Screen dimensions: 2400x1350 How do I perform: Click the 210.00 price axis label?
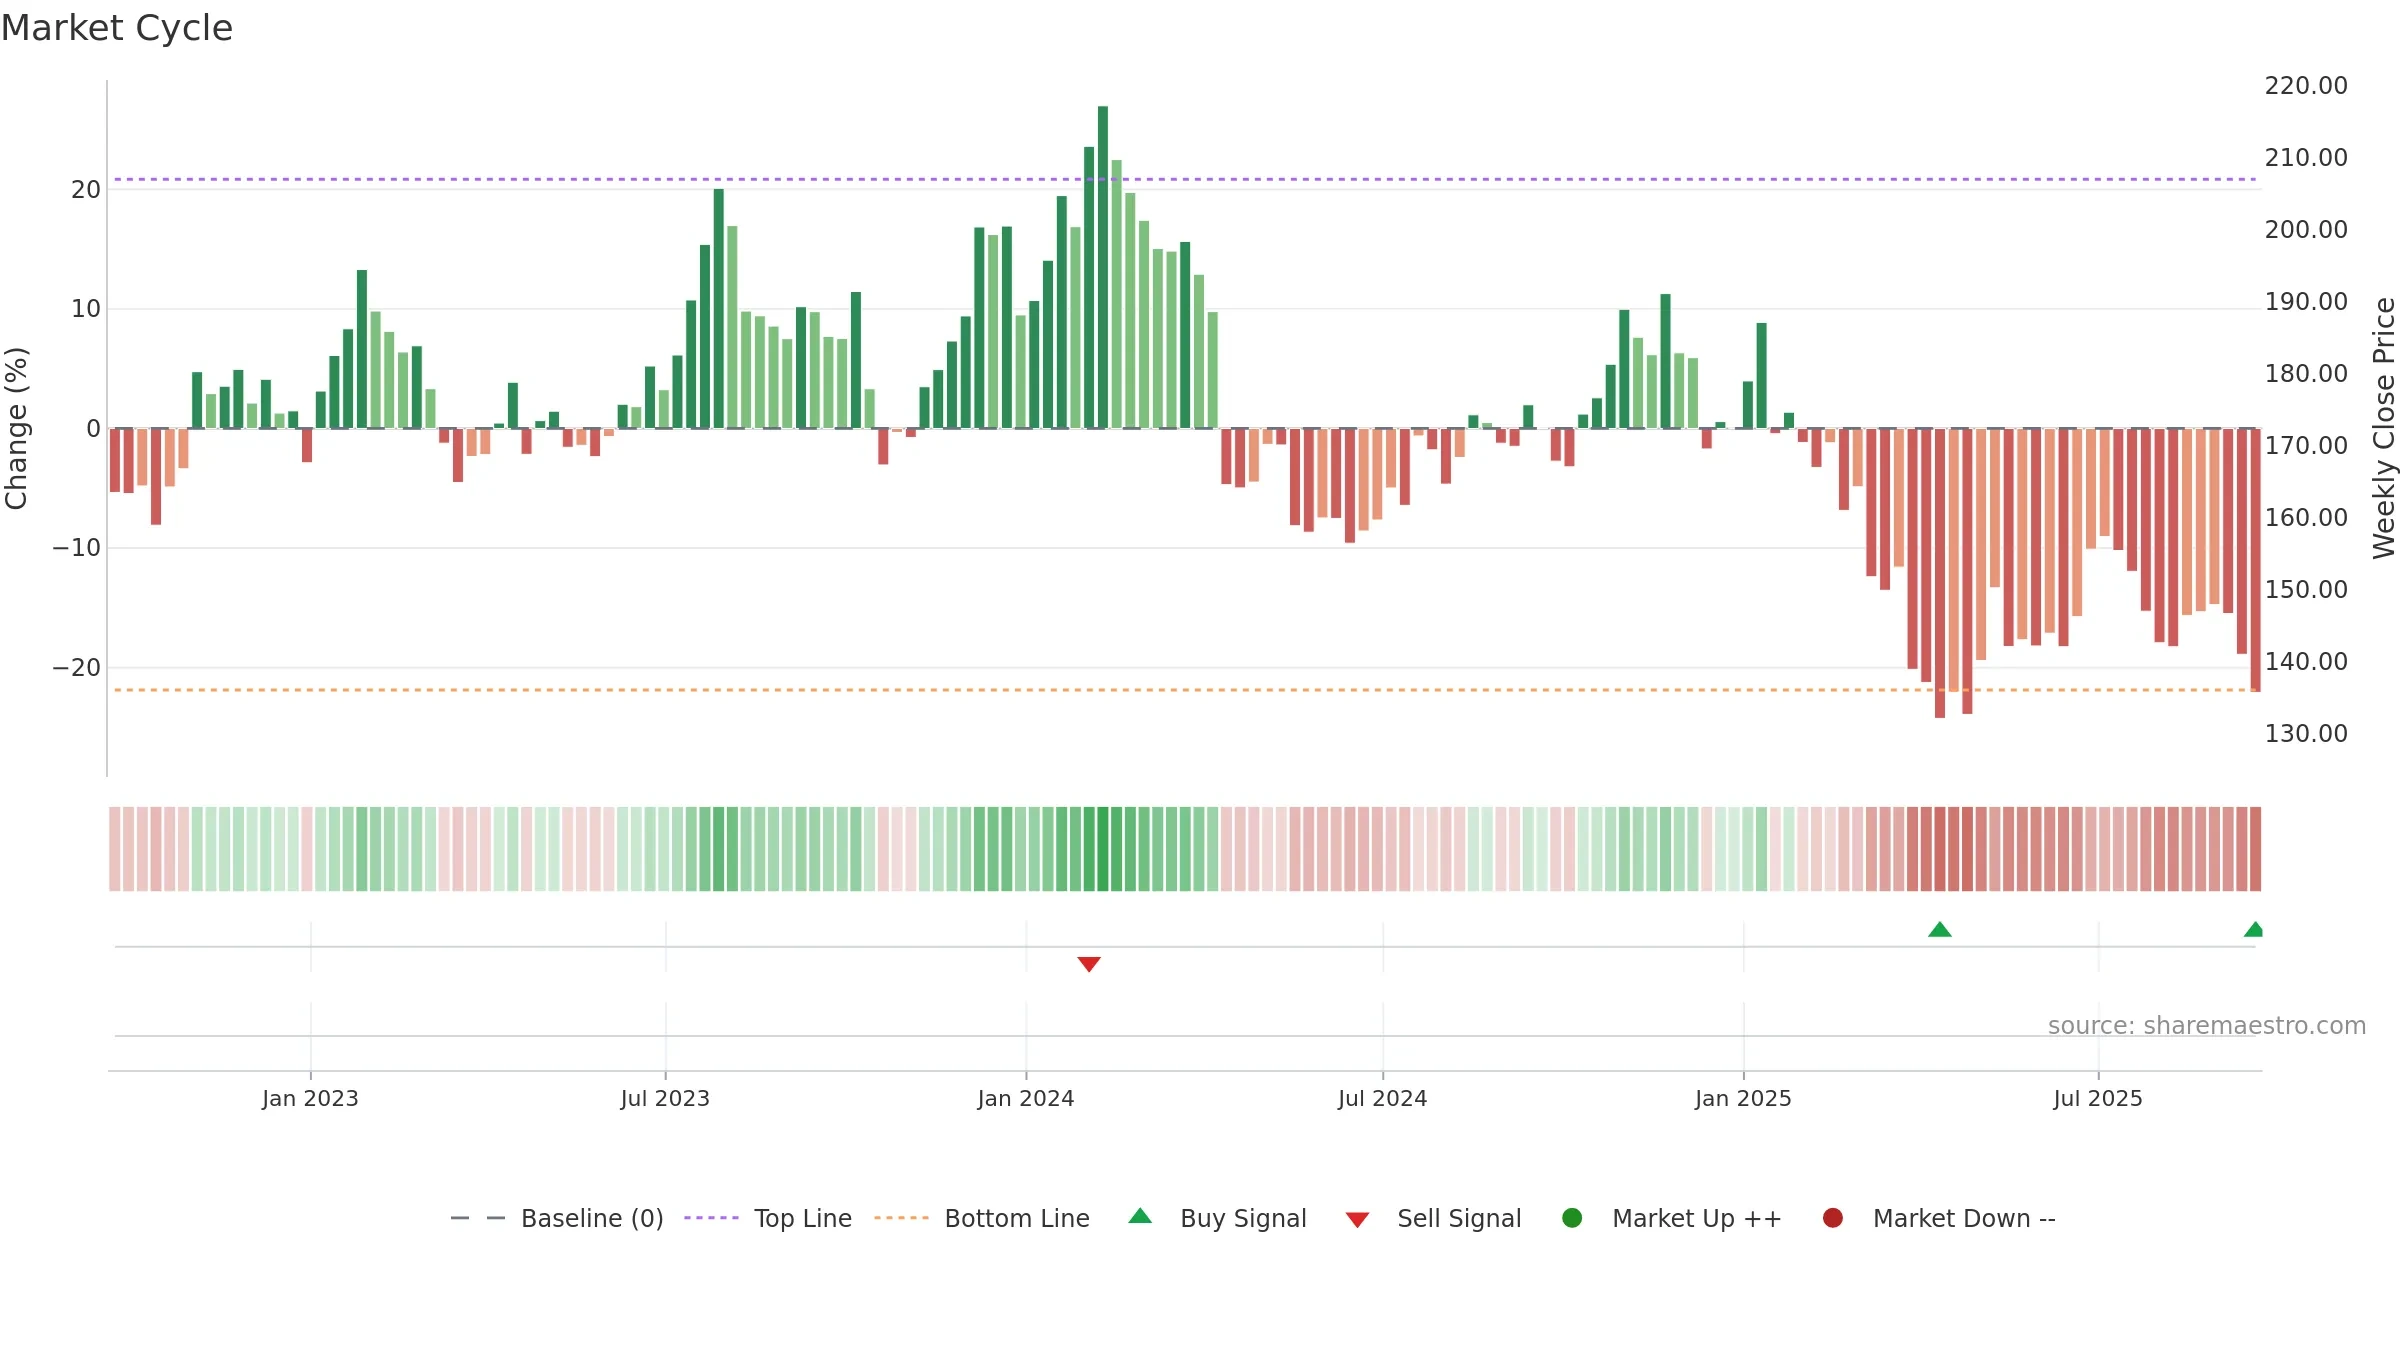(x=2306, y=158)
